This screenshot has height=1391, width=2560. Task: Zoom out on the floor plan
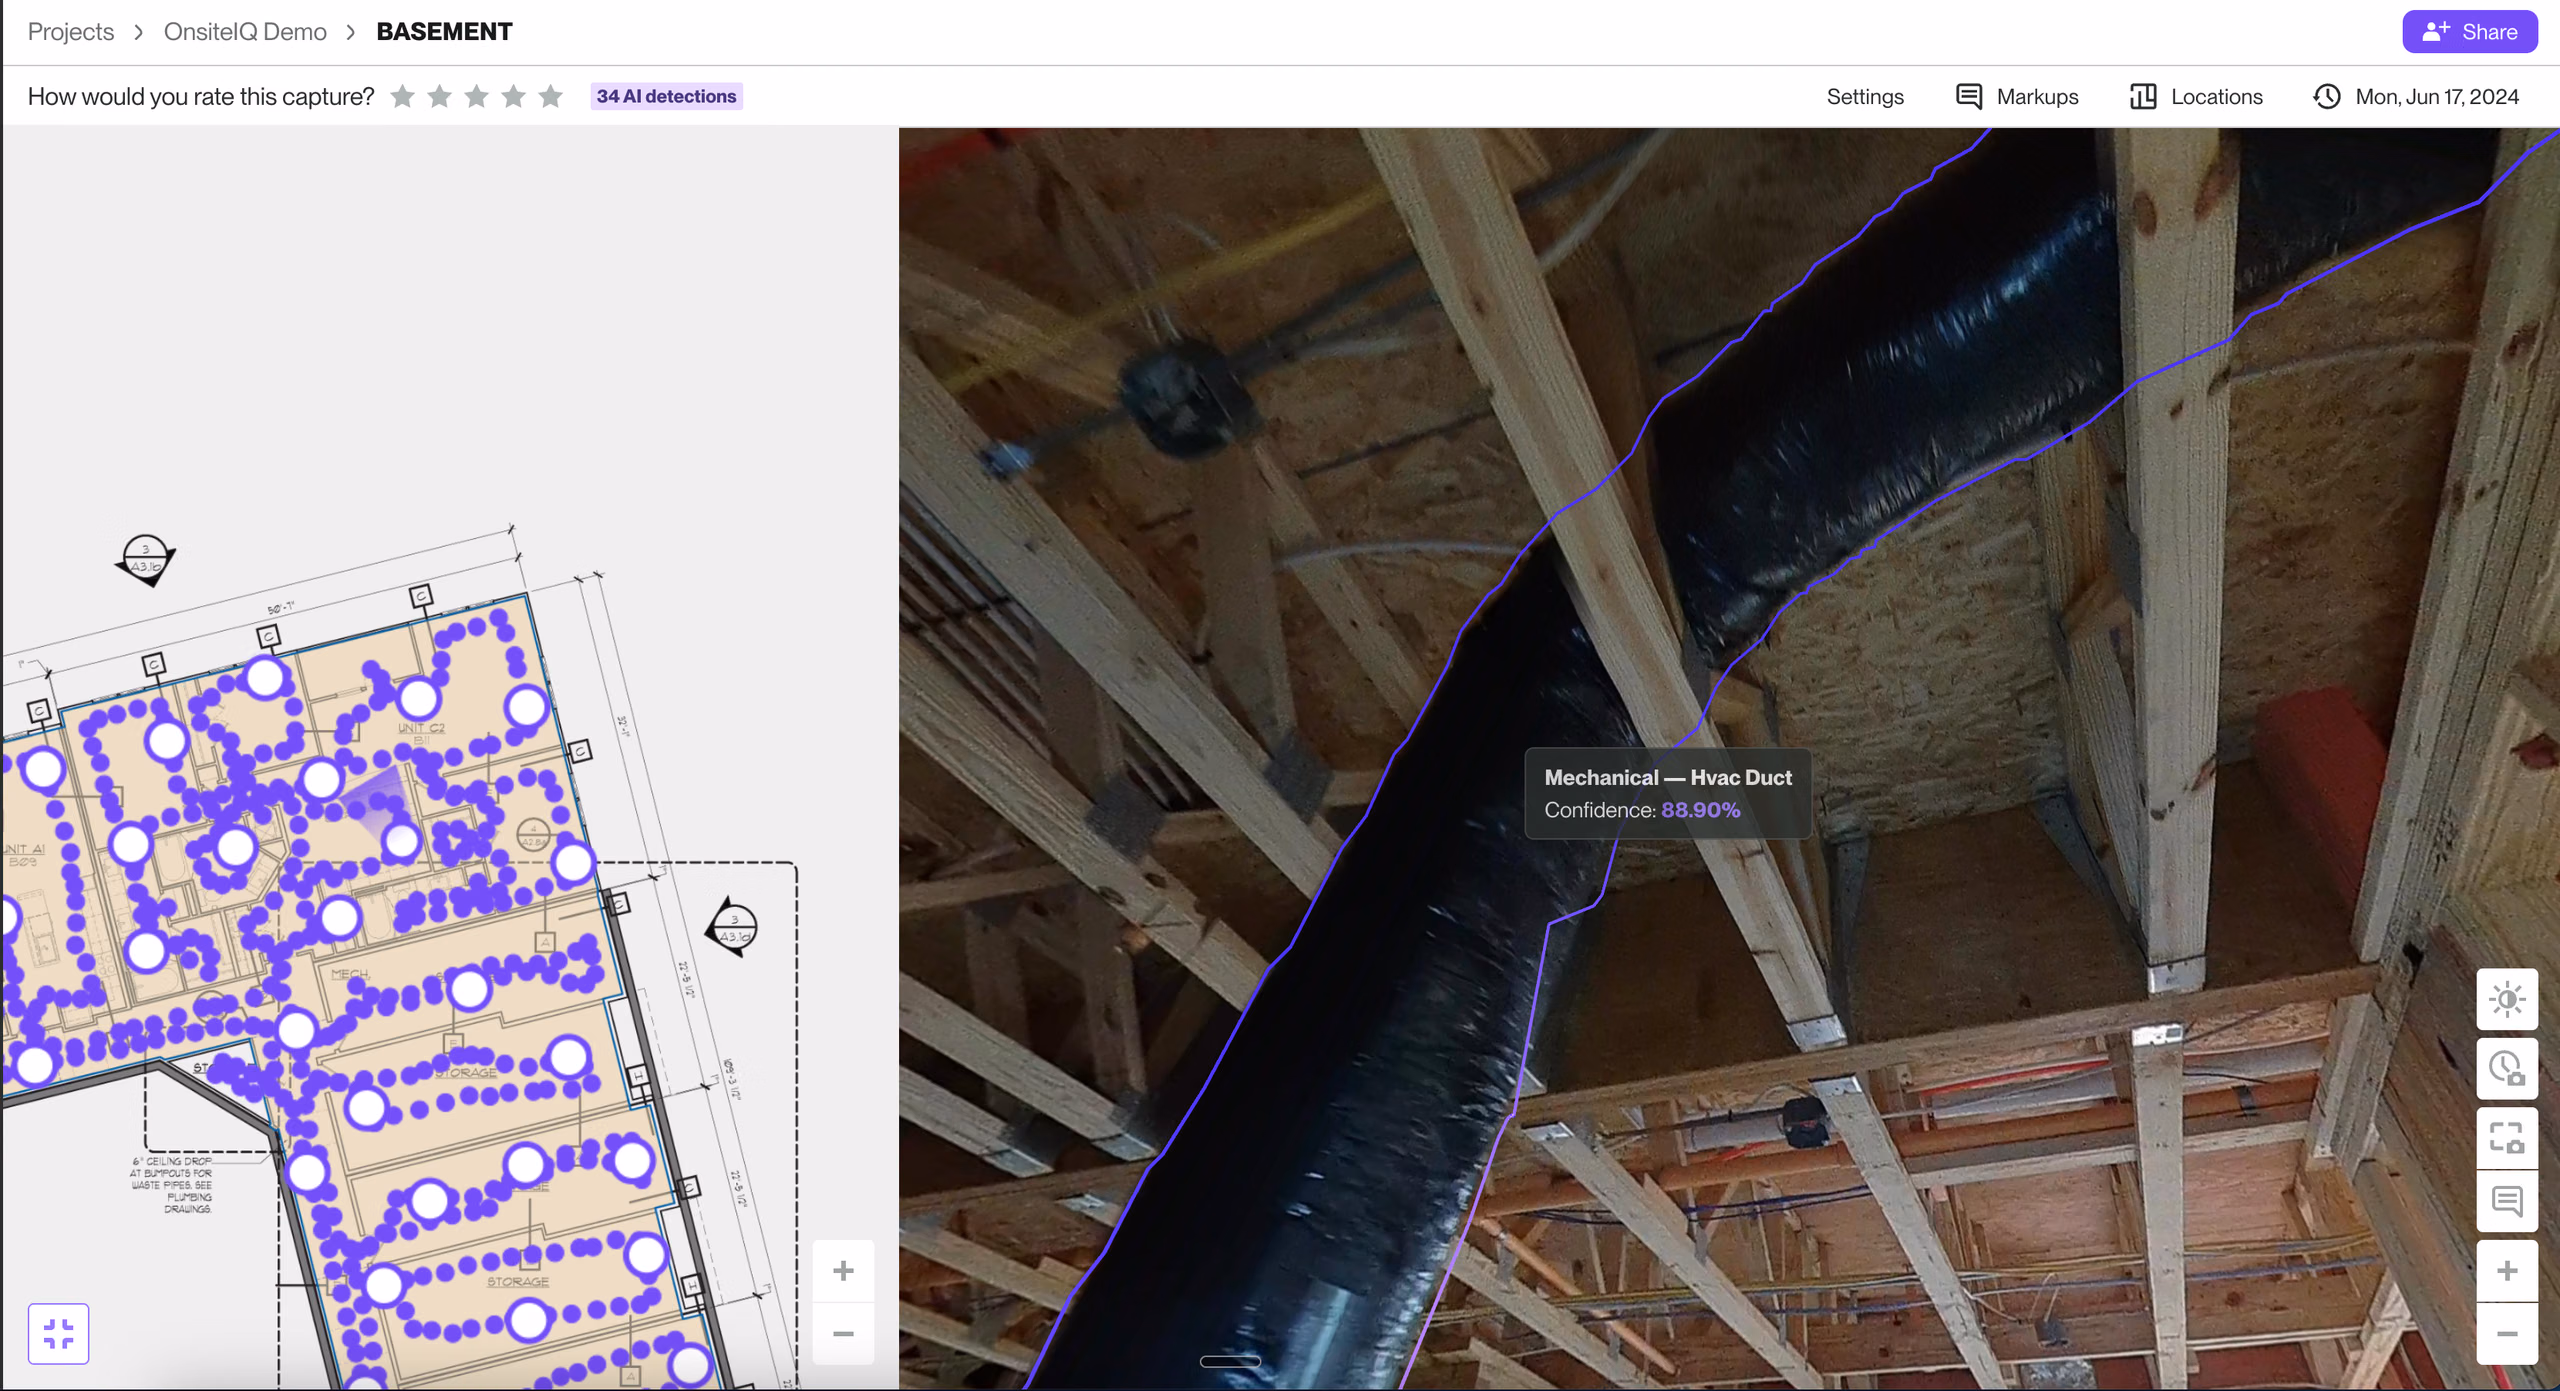coord(843,1334)
